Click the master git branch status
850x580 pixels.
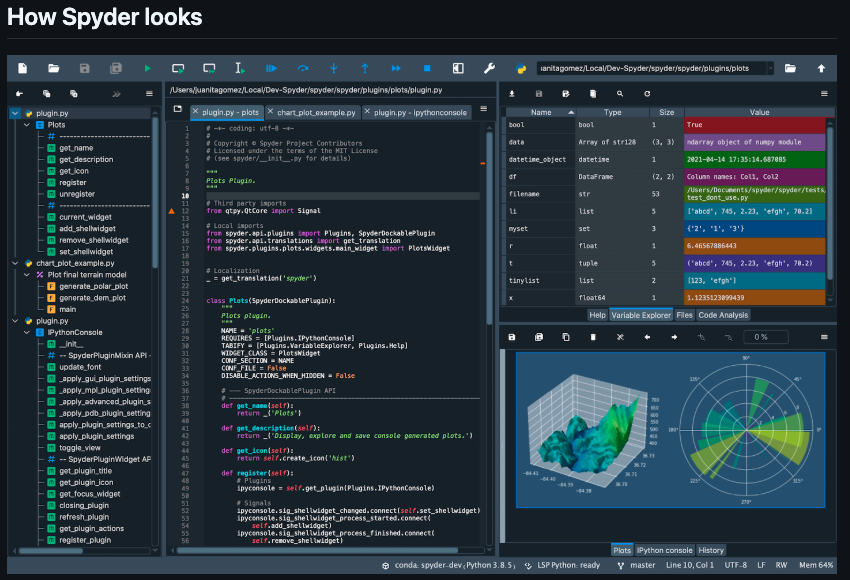pos(636,565)
